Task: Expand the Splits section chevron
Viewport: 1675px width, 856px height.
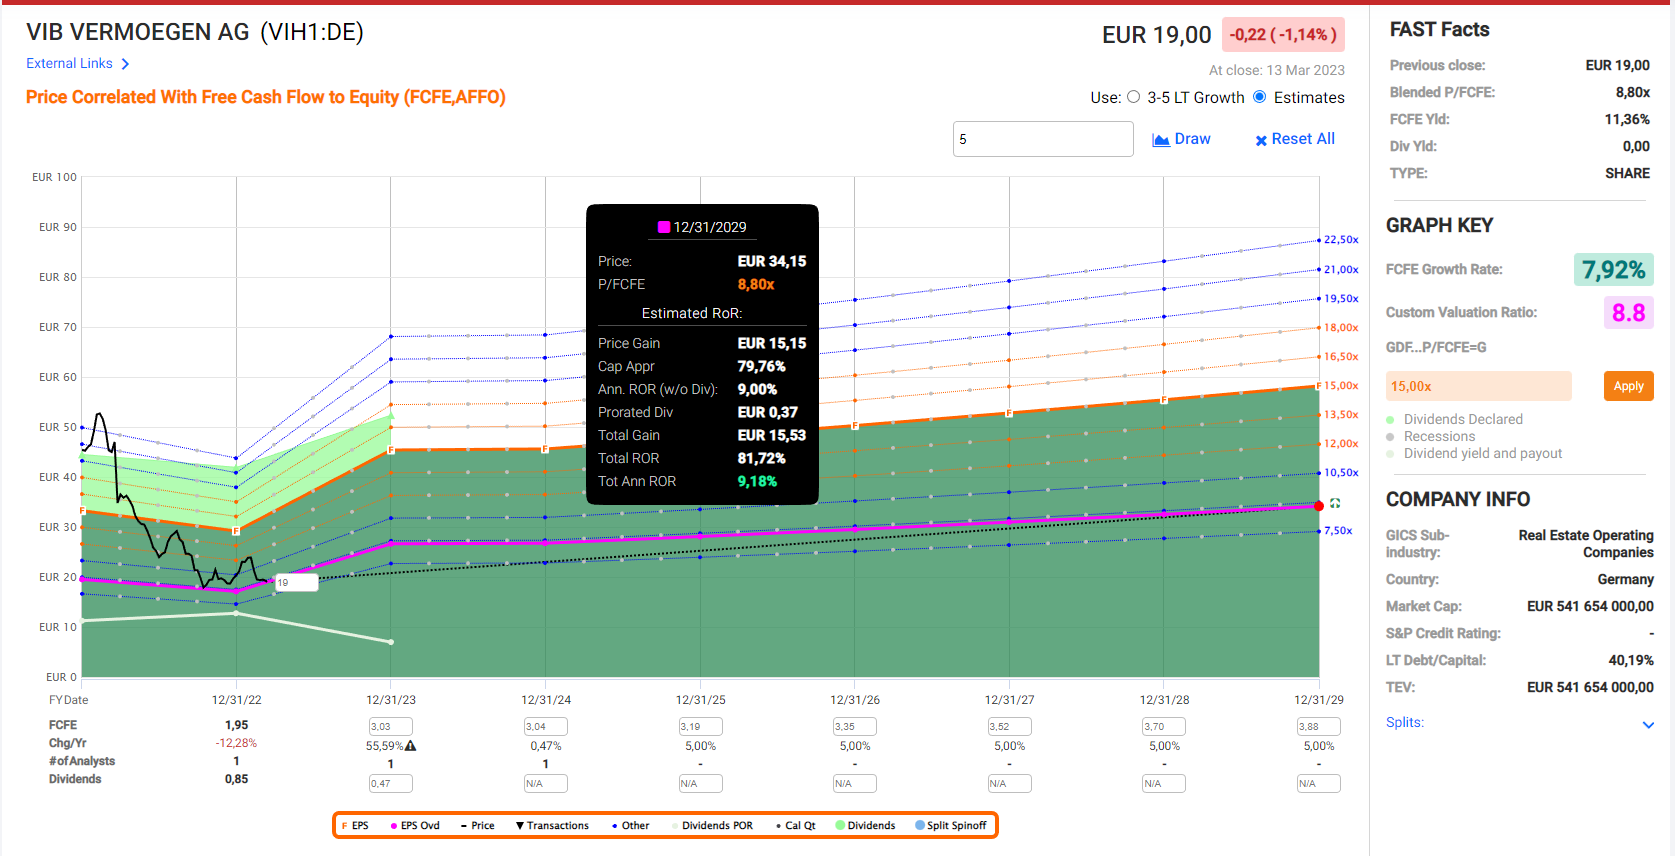Action: click(x=1648, y=724)
